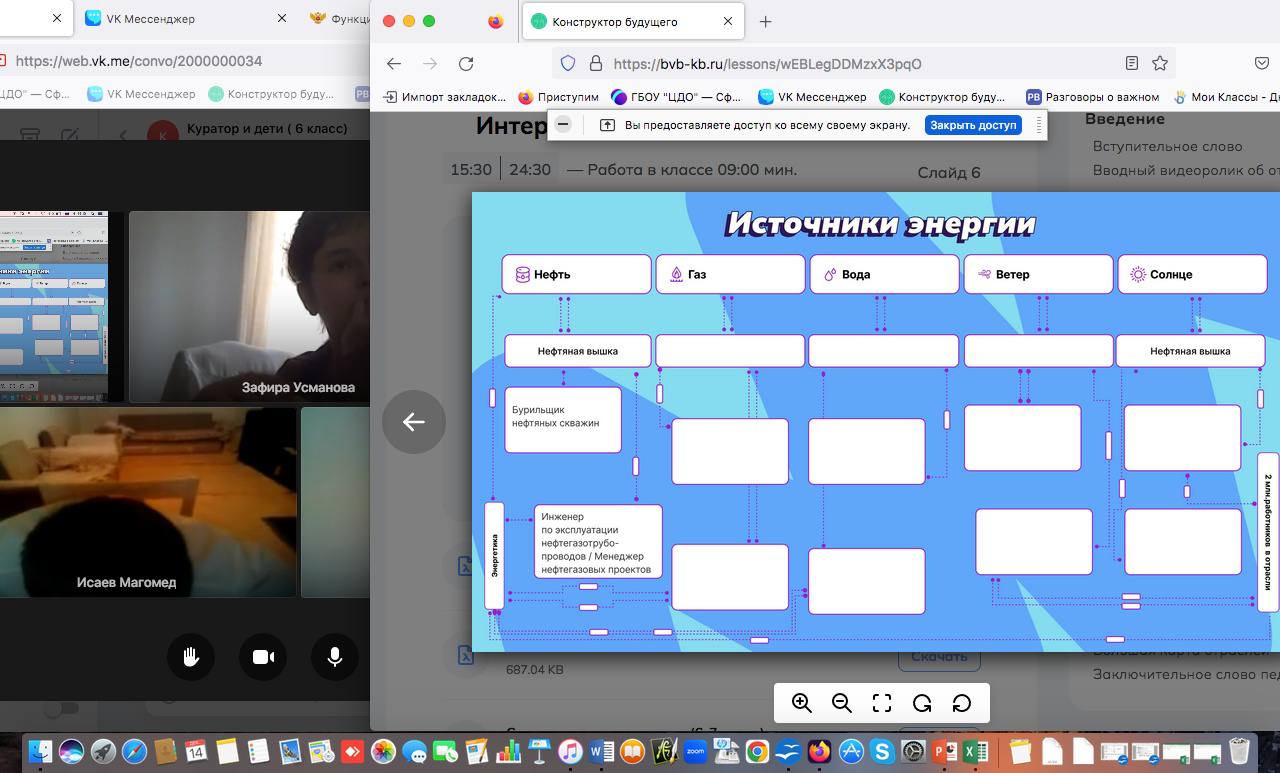The height and width of the screenshot is (773, 1280).
Task: Click Закрыть доступ to stop screen sharing
Action: coord(973,125)
